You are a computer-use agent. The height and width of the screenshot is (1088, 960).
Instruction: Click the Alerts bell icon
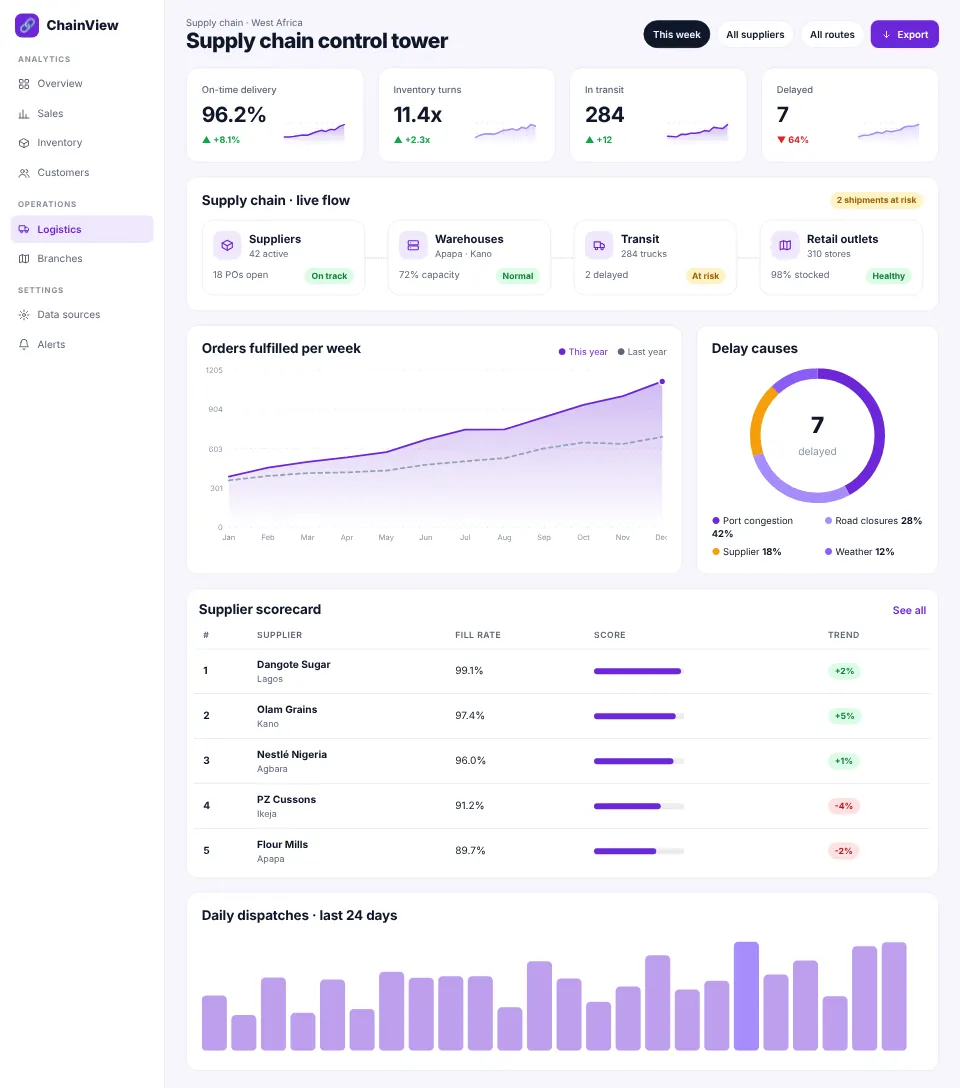click(24, 345)
